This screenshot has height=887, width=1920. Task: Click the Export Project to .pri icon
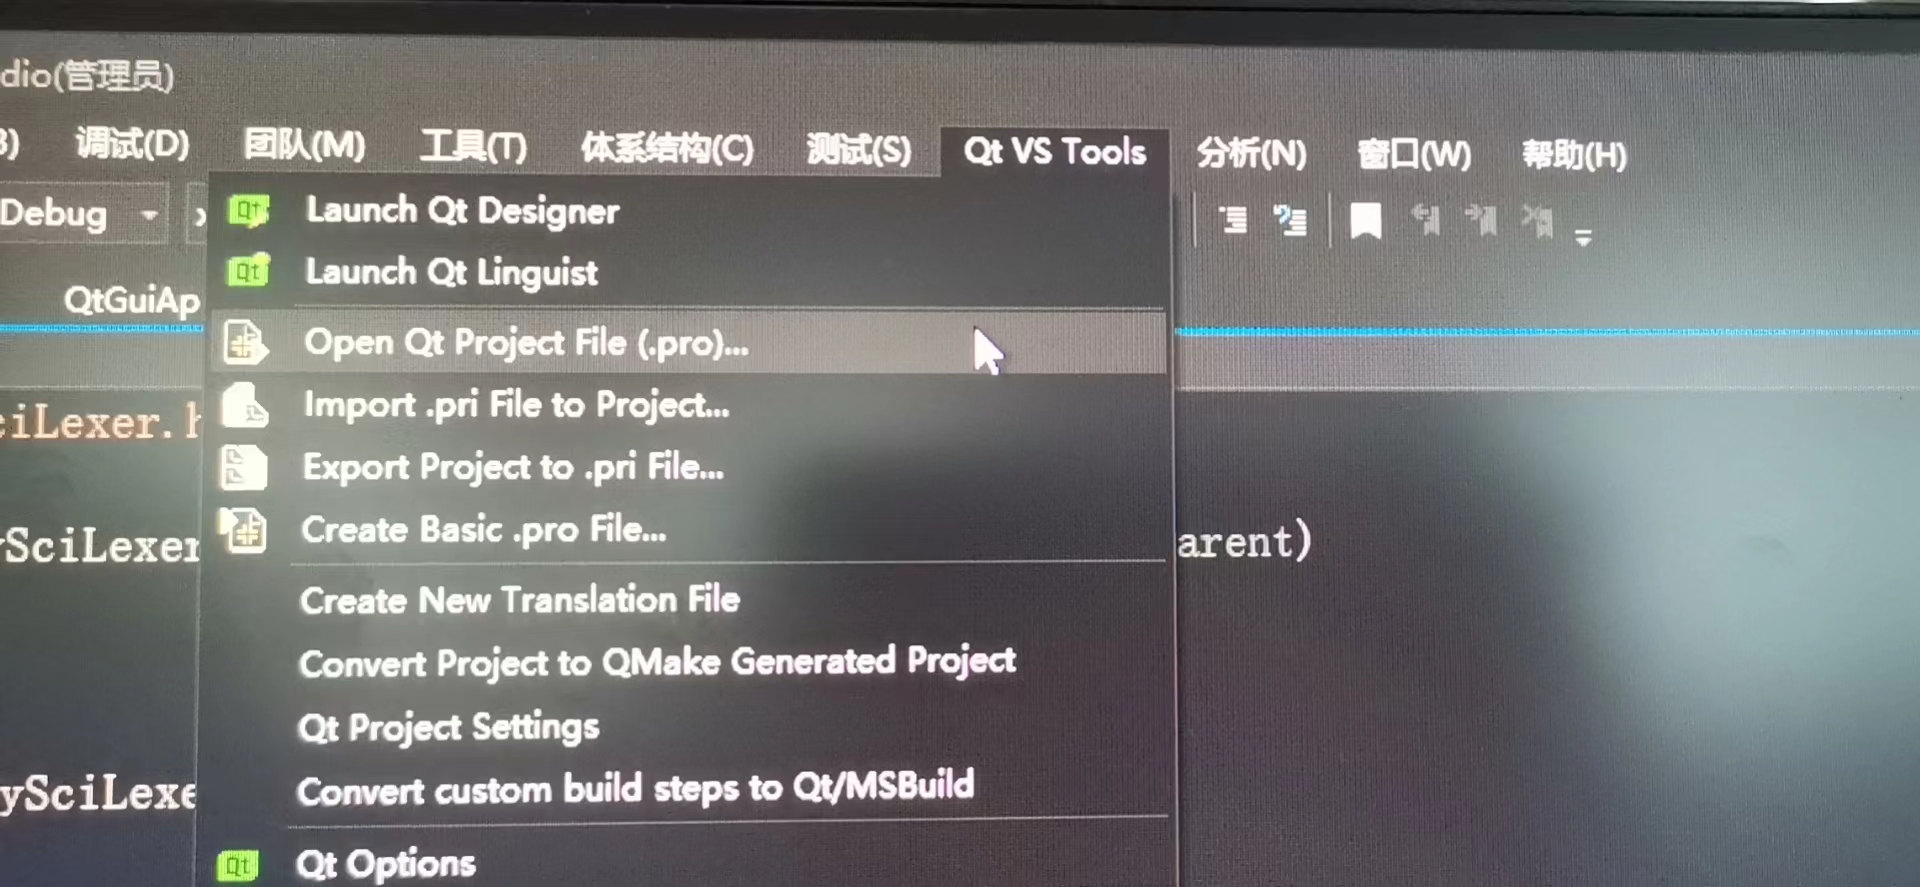(244, 466)
